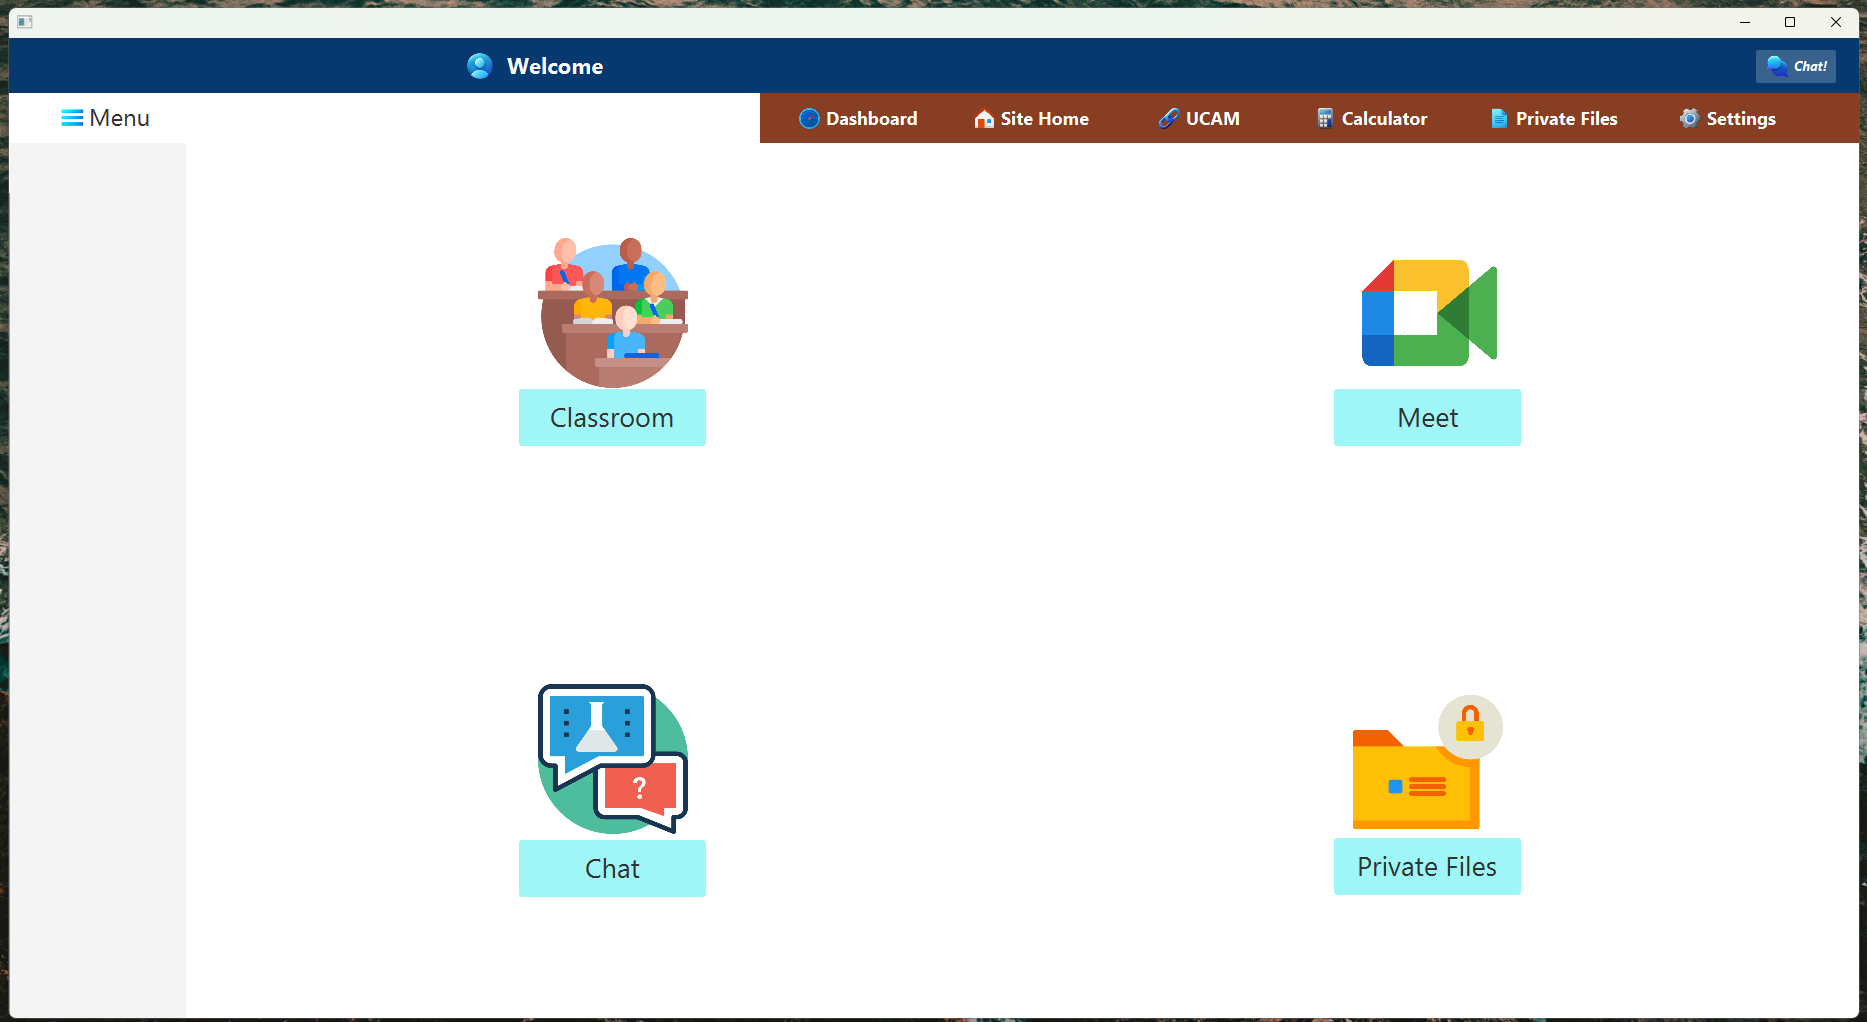Click the Private Files document icon in navbar
The width and height of the screenshot is (1867, 1022).
1499,119
